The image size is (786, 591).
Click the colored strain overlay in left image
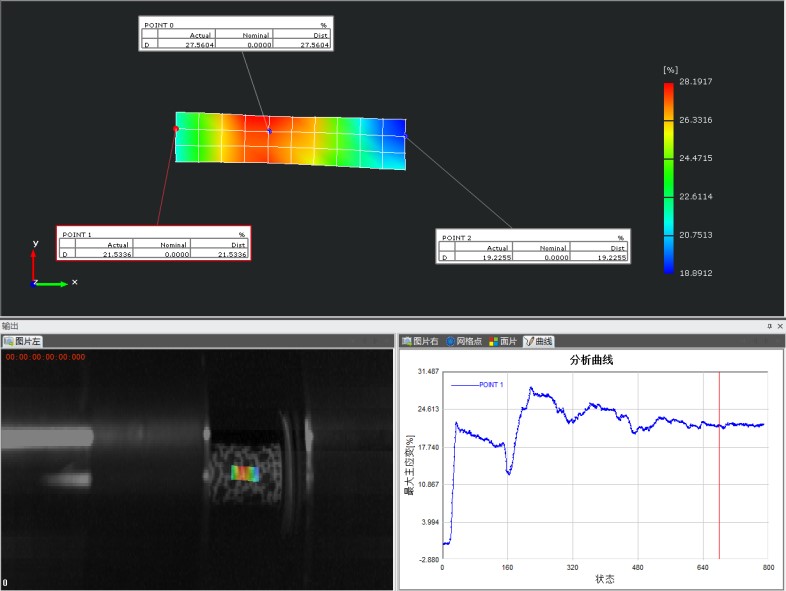pos(245,472)
